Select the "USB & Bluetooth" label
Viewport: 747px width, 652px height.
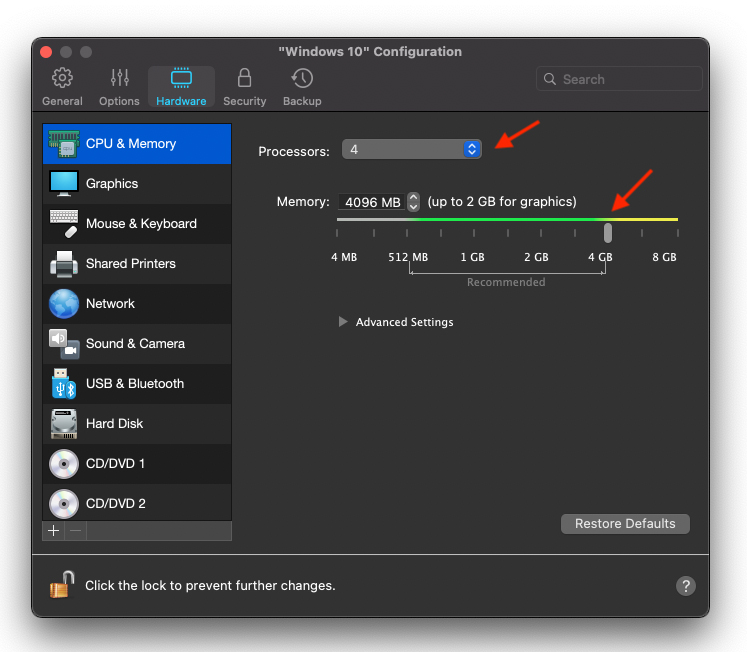(135, 383)
